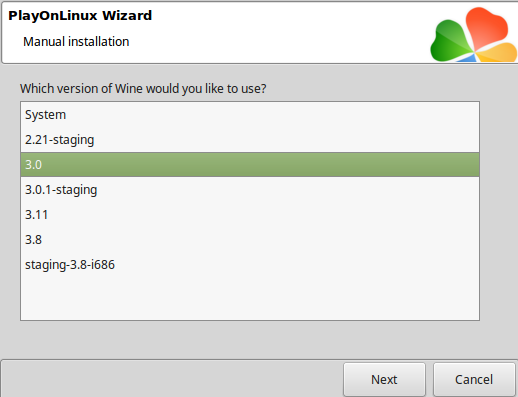Click the yellow petal of the logo
Image resolution: width=518 pixels, height=397 pixels.
[497, 53]
